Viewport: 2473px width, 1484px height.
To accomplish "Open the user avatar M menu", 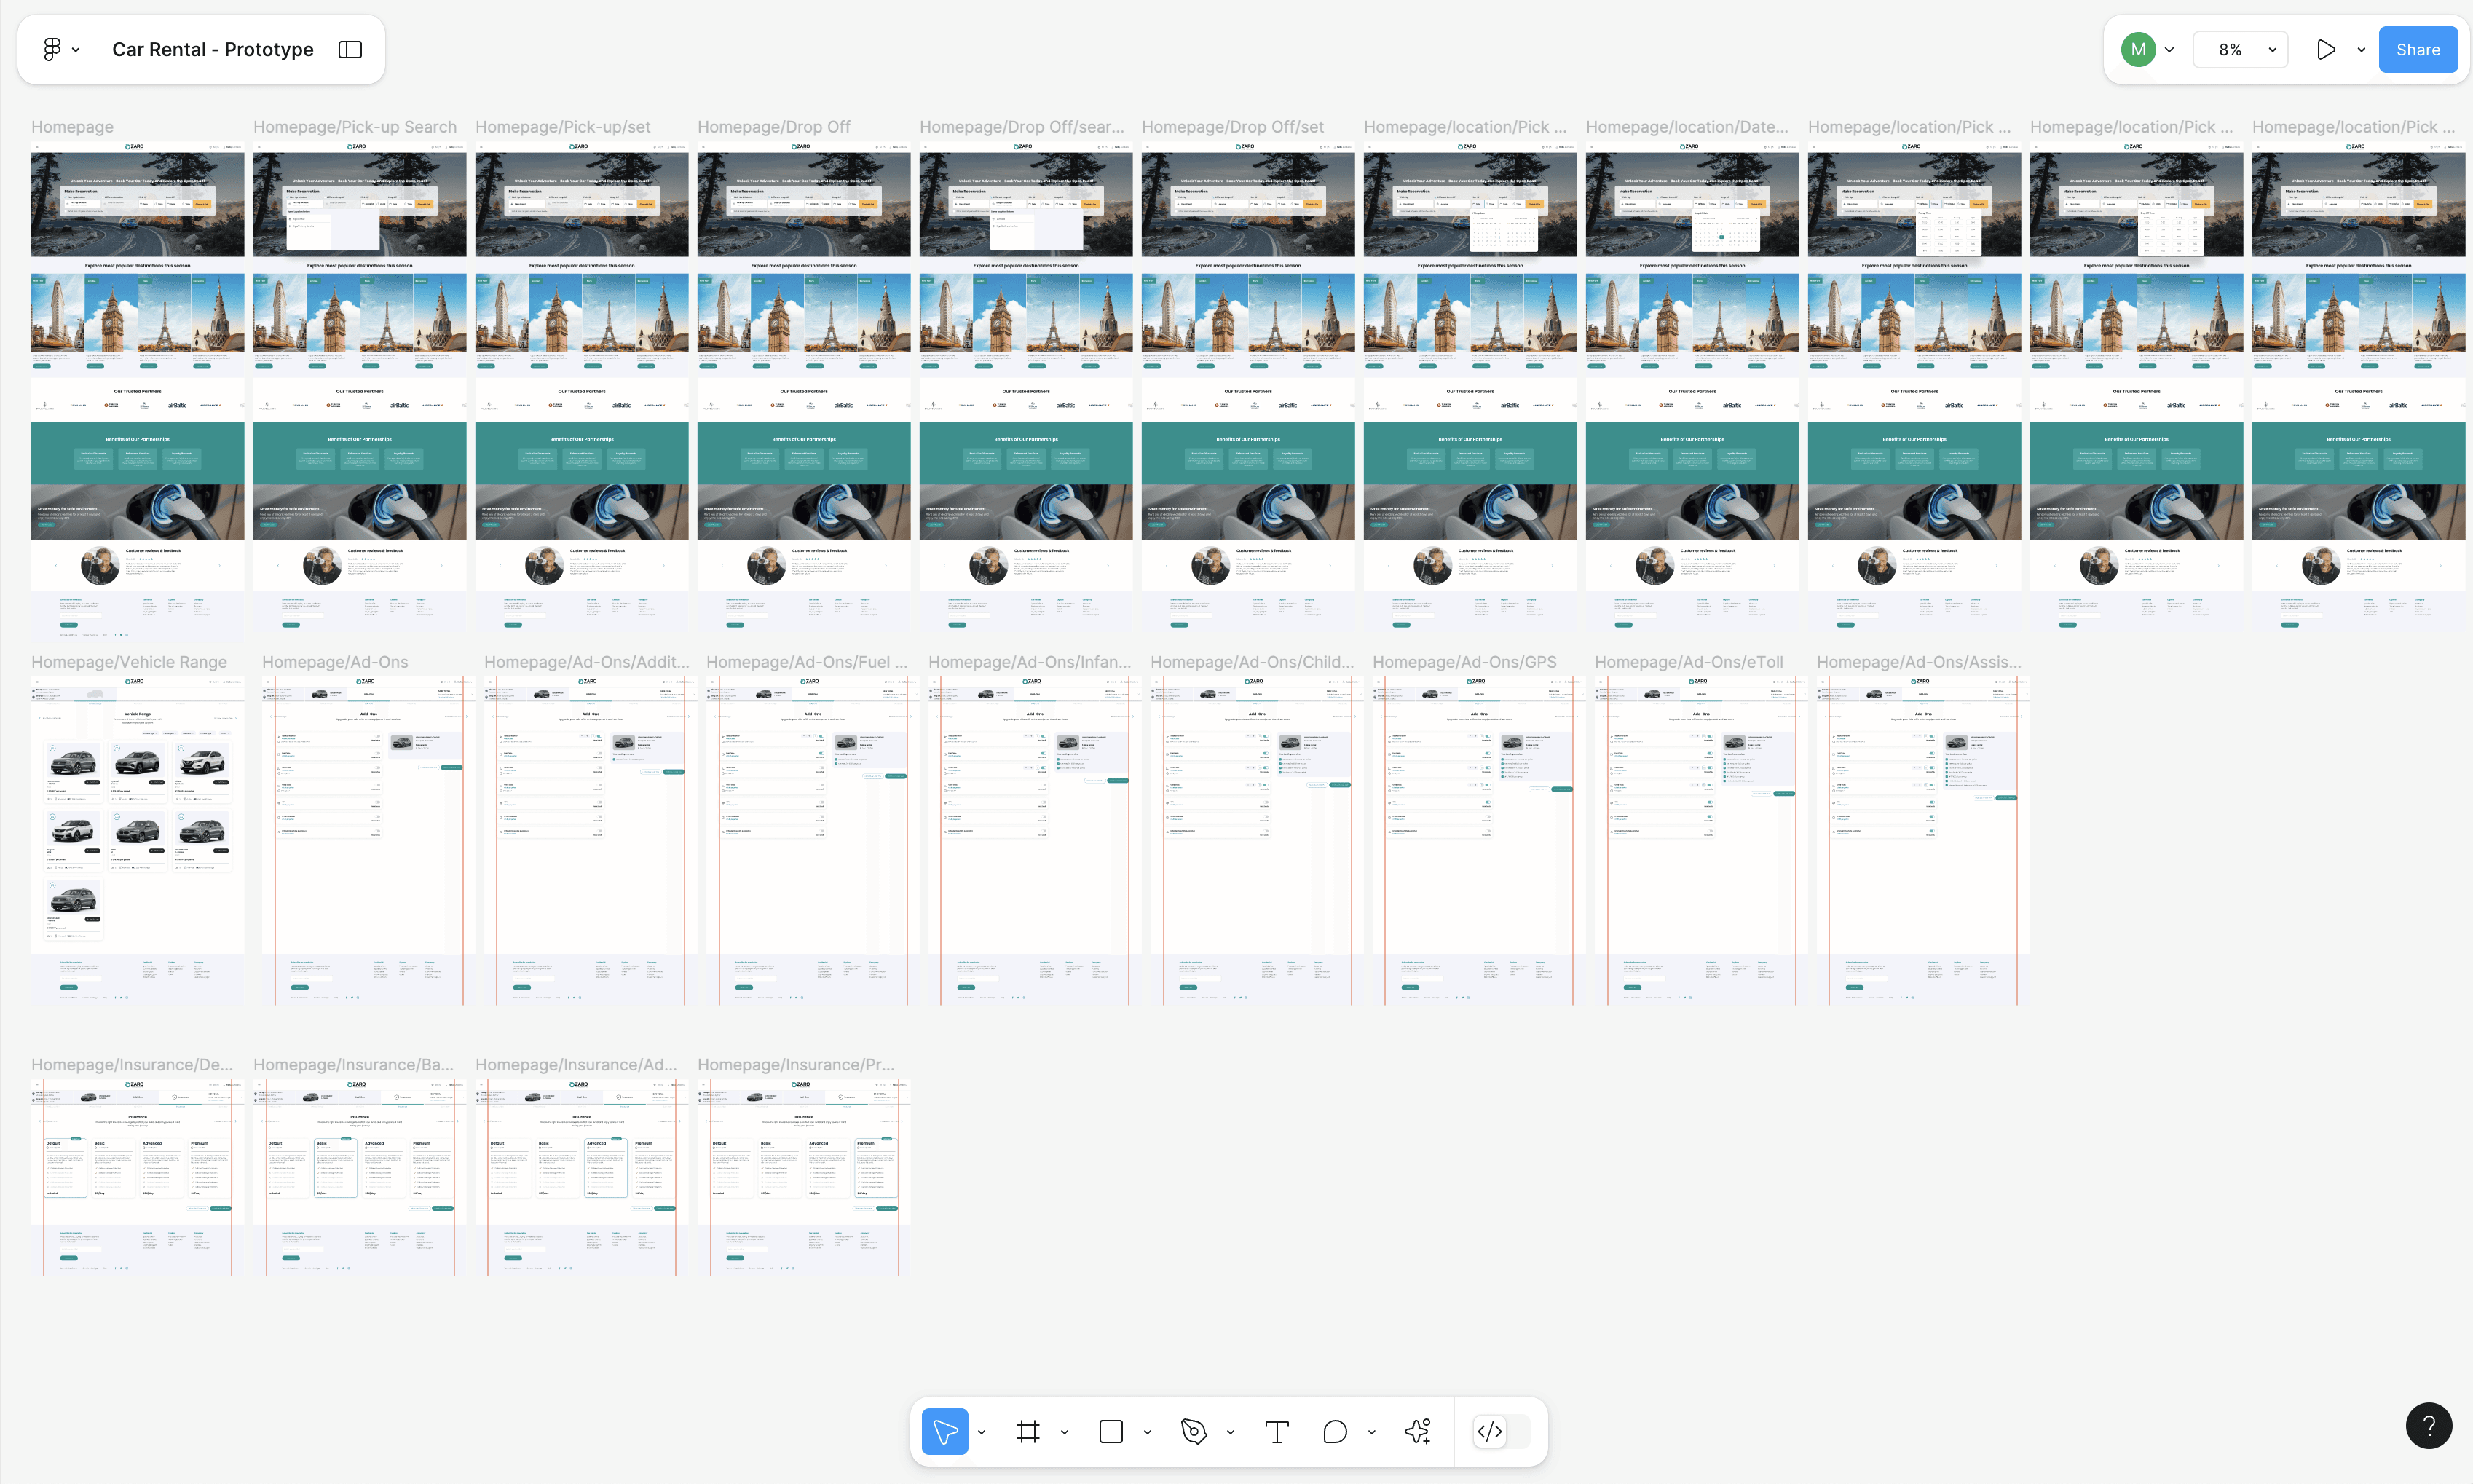I will pyautogui.click(x=2138, y=49).
